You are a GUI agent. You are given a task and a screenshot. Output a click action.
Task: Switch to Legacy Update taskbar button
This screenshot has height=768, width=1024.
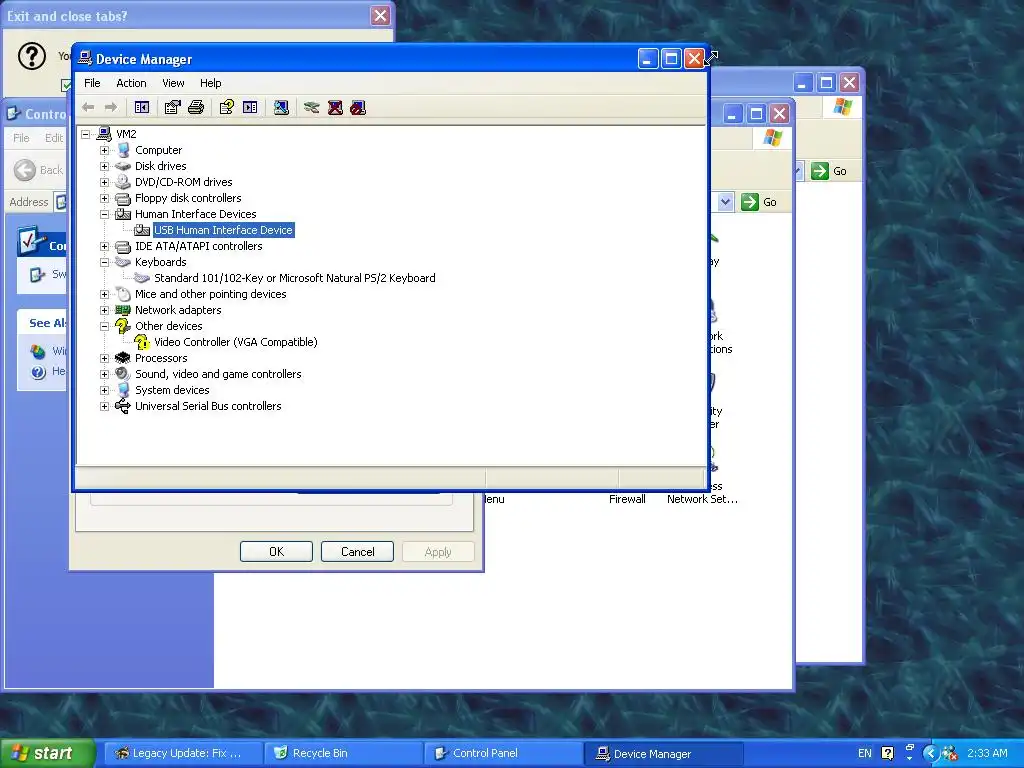coord(184,753)
